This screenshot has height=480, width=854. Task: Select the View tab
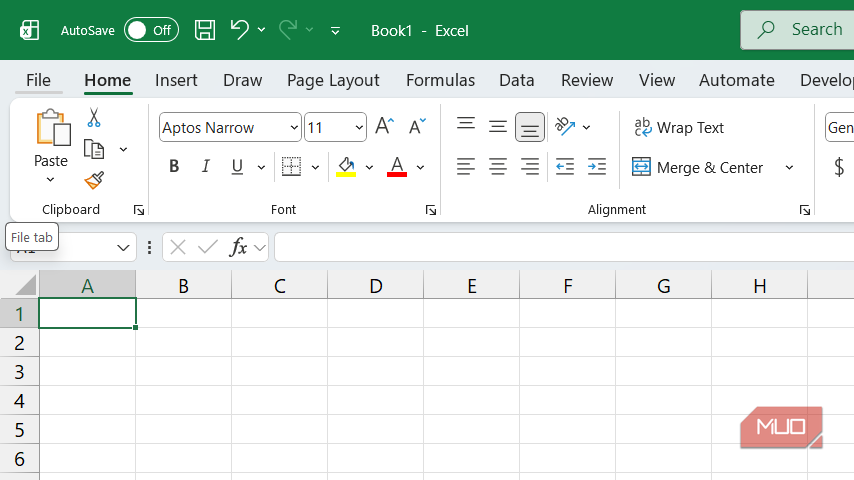[657, 80]
